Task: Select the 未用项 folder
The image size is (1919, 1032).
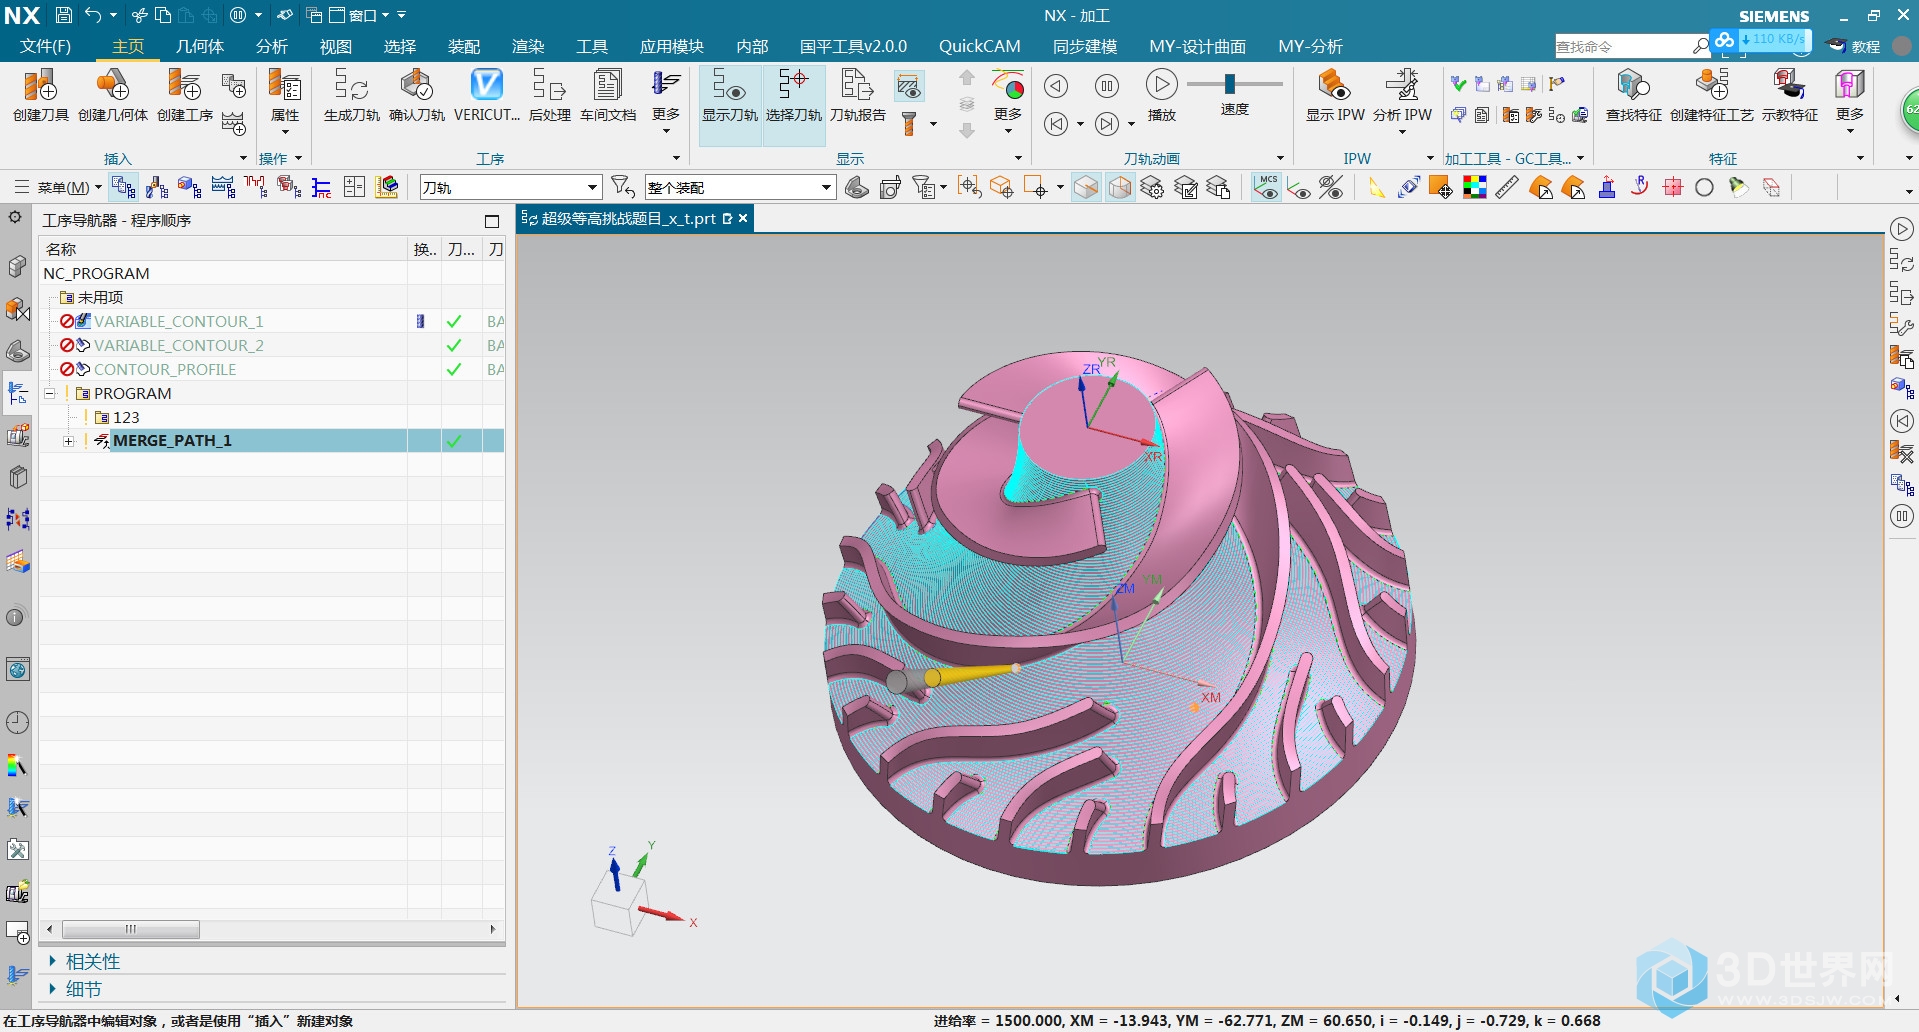Action: 100,298
